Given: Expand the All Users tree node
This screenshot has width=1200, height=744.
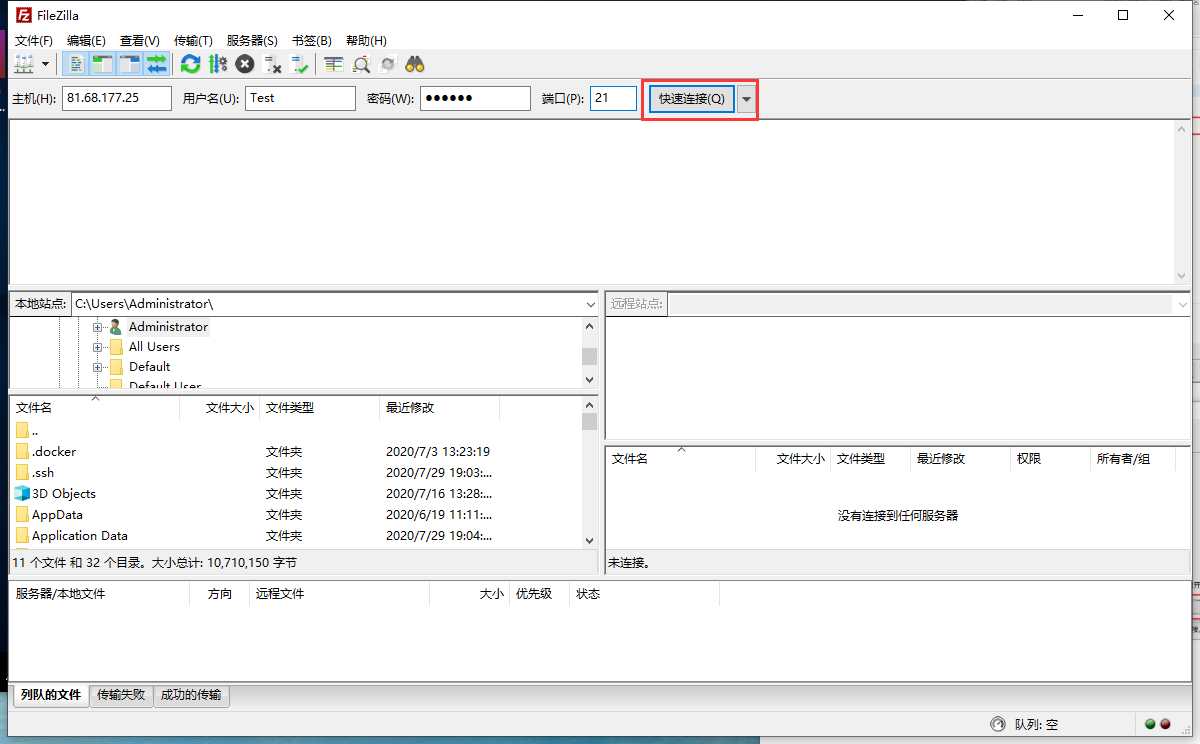Looking at the screenshot, I should [98, 347].
